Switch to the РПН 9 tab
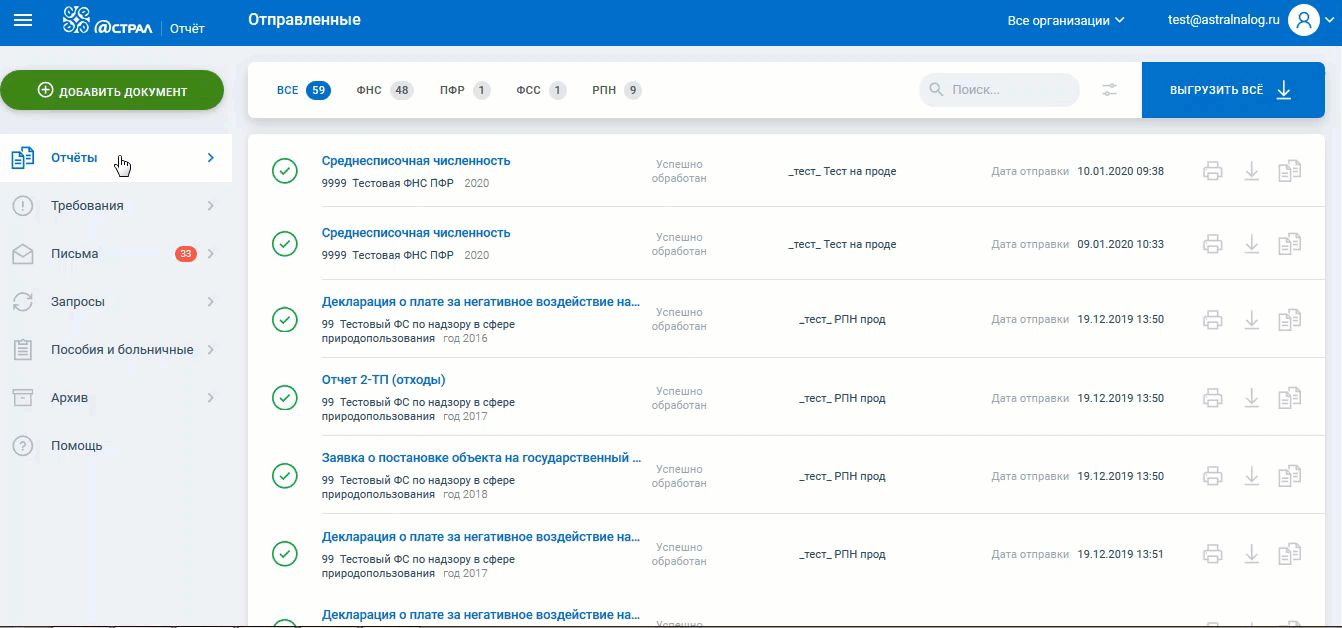The width and height of the screenshot is (1342, 628). tap(617, 90)
